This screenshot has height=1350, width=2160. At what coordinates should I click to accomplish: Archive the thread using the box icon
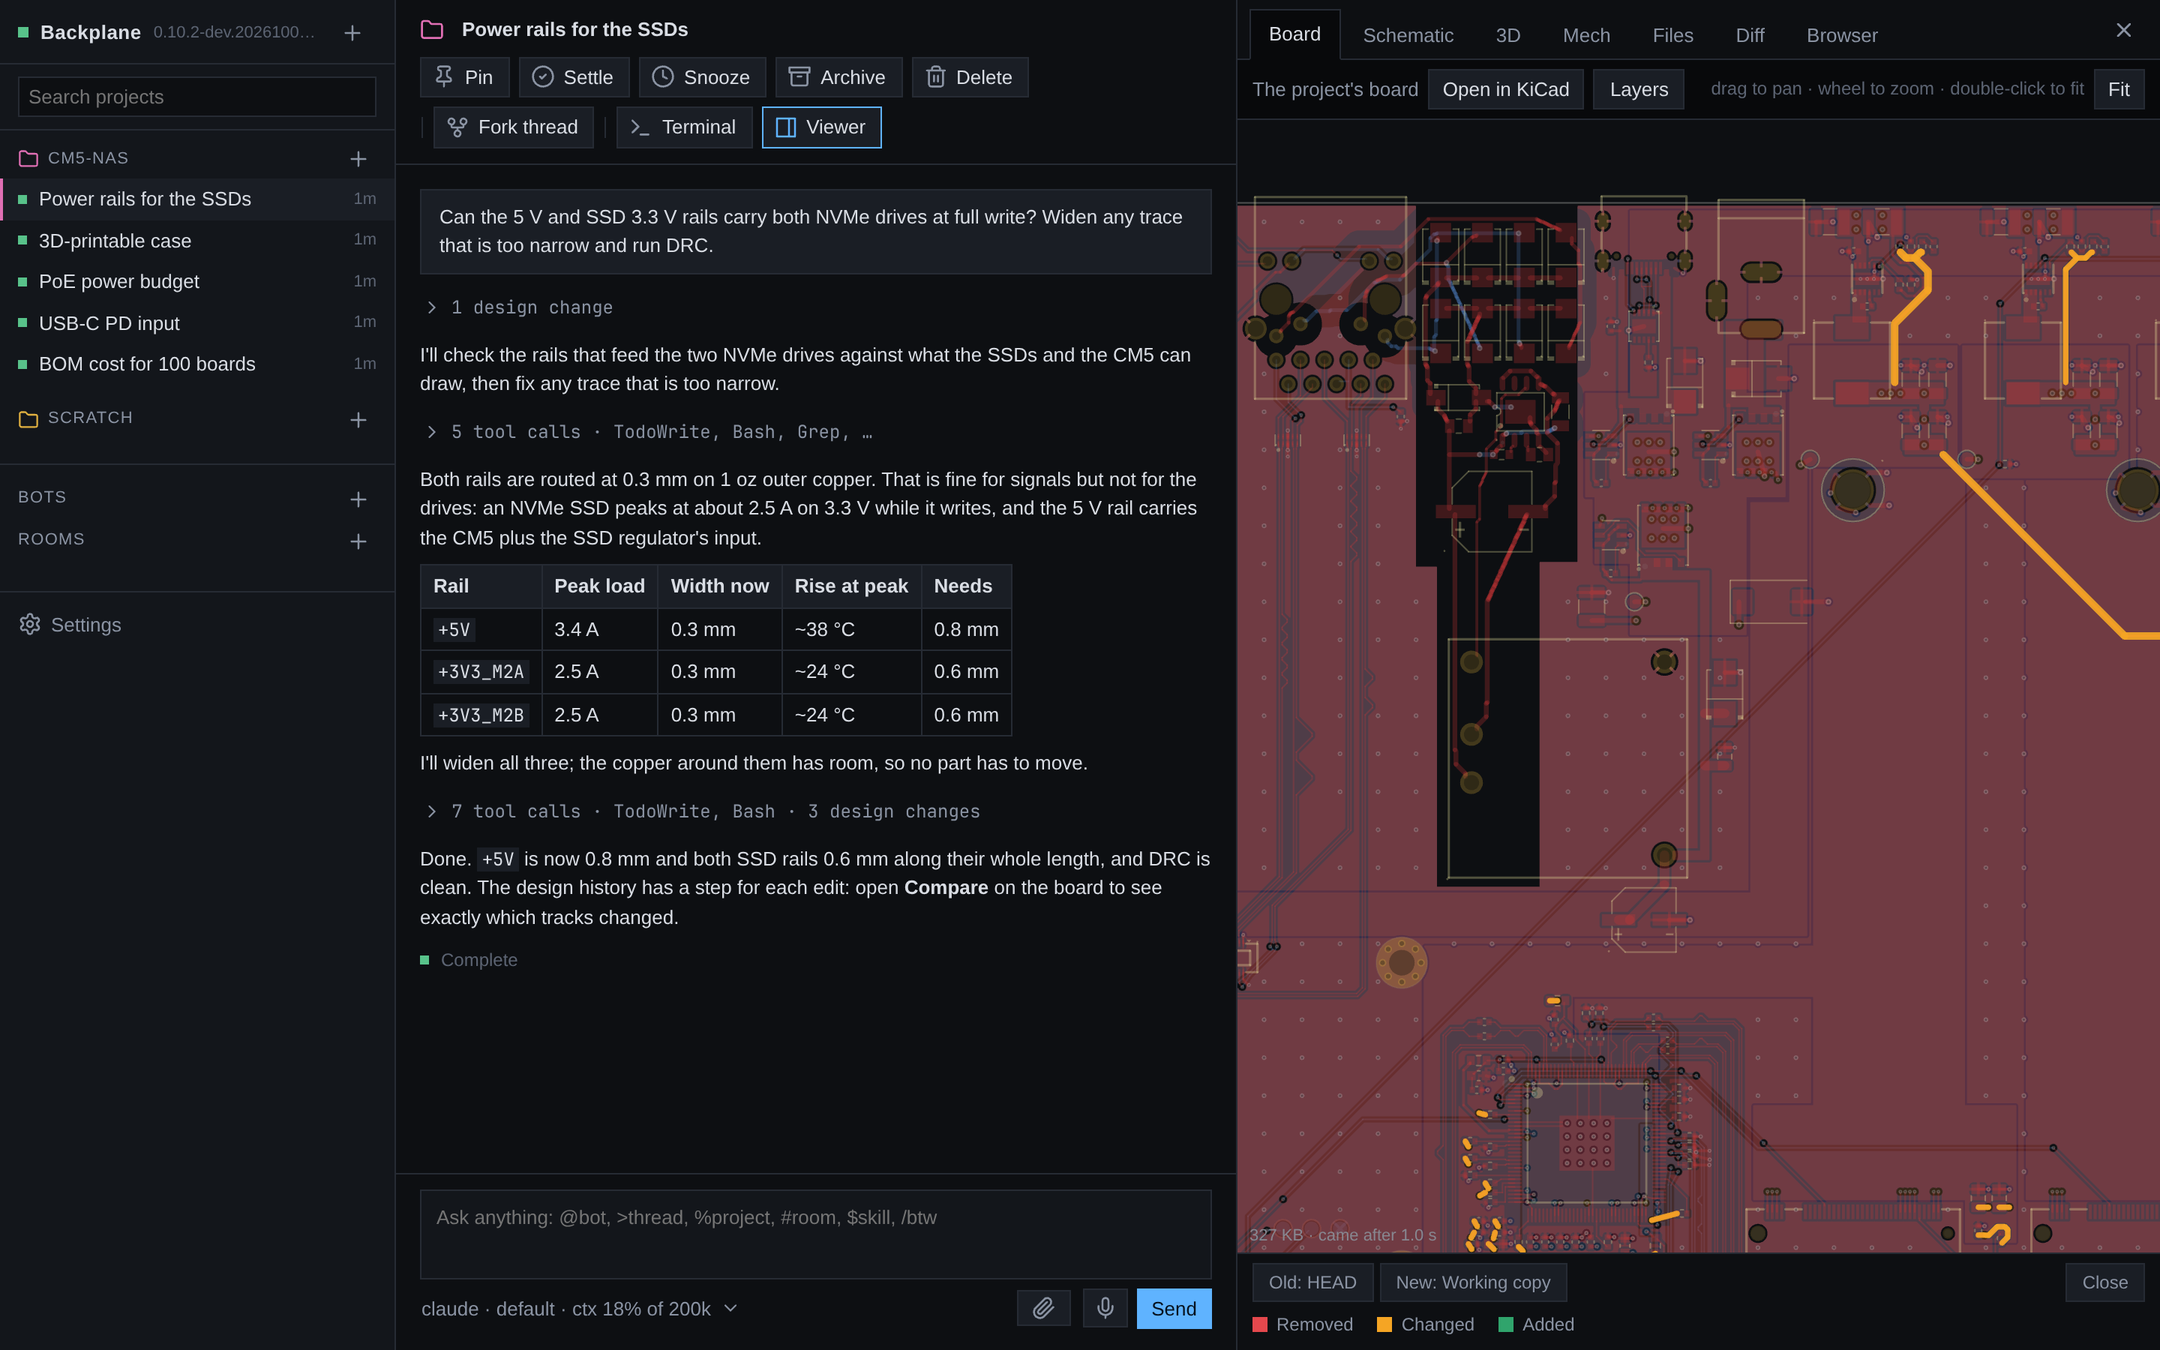[838, 77]
